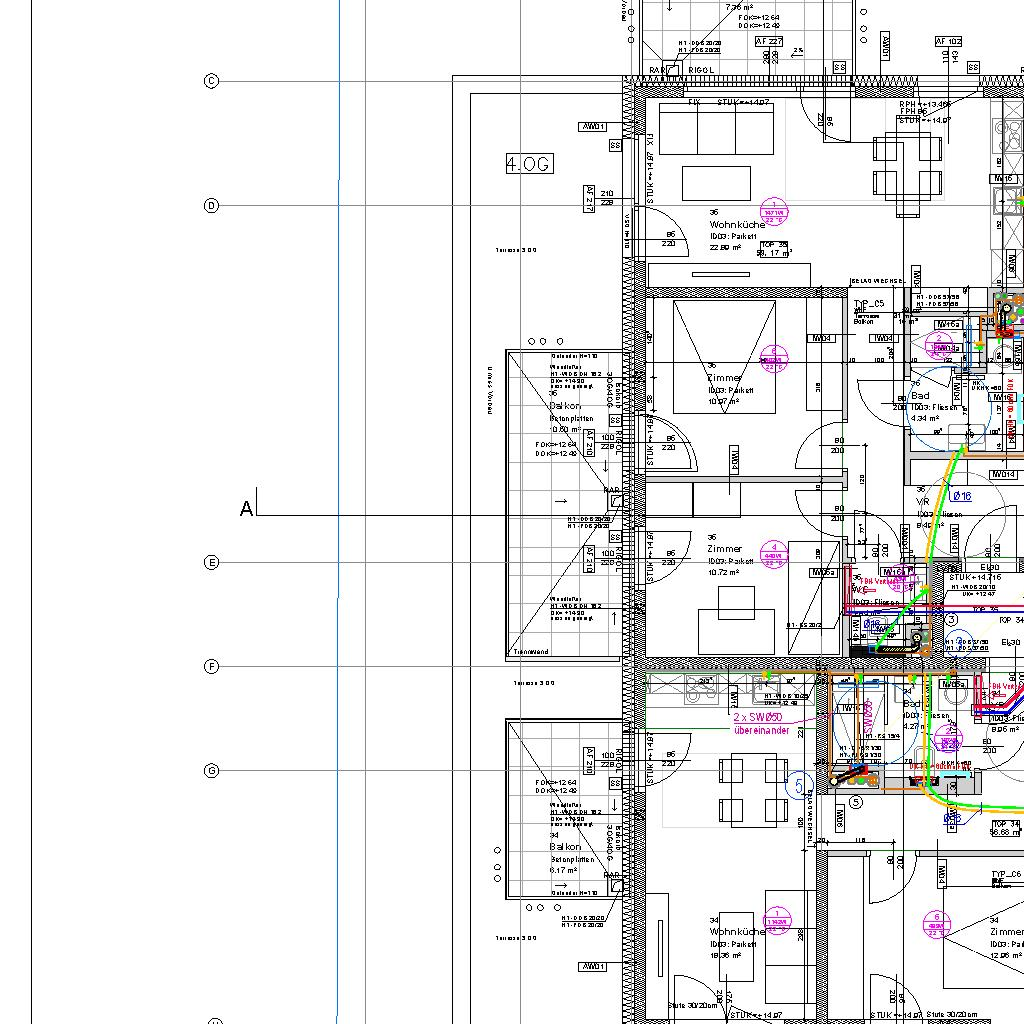1024x1024 pixels.
Task: Click the "4.OG" floor label box
Action: pos(530,163)
